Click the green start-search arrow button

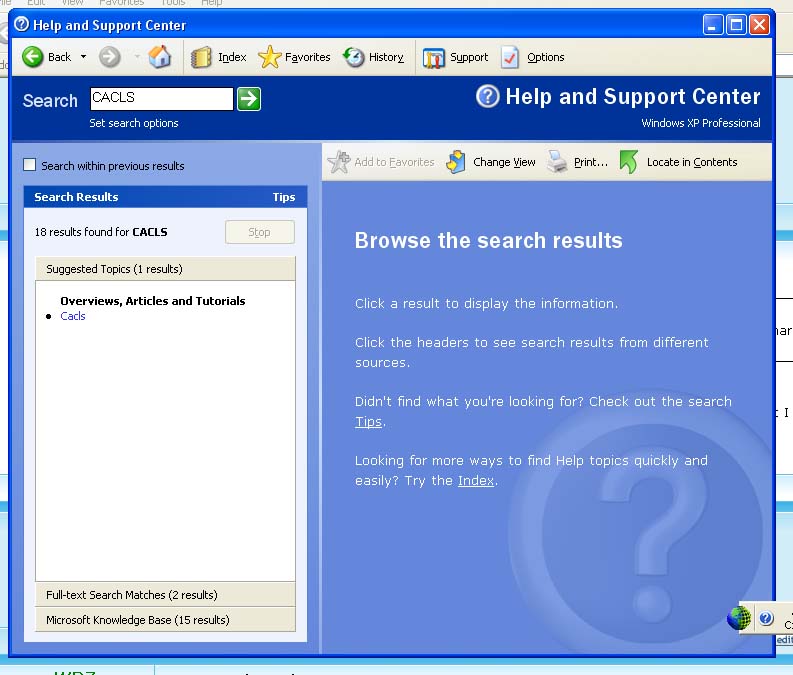coord(249,99)
